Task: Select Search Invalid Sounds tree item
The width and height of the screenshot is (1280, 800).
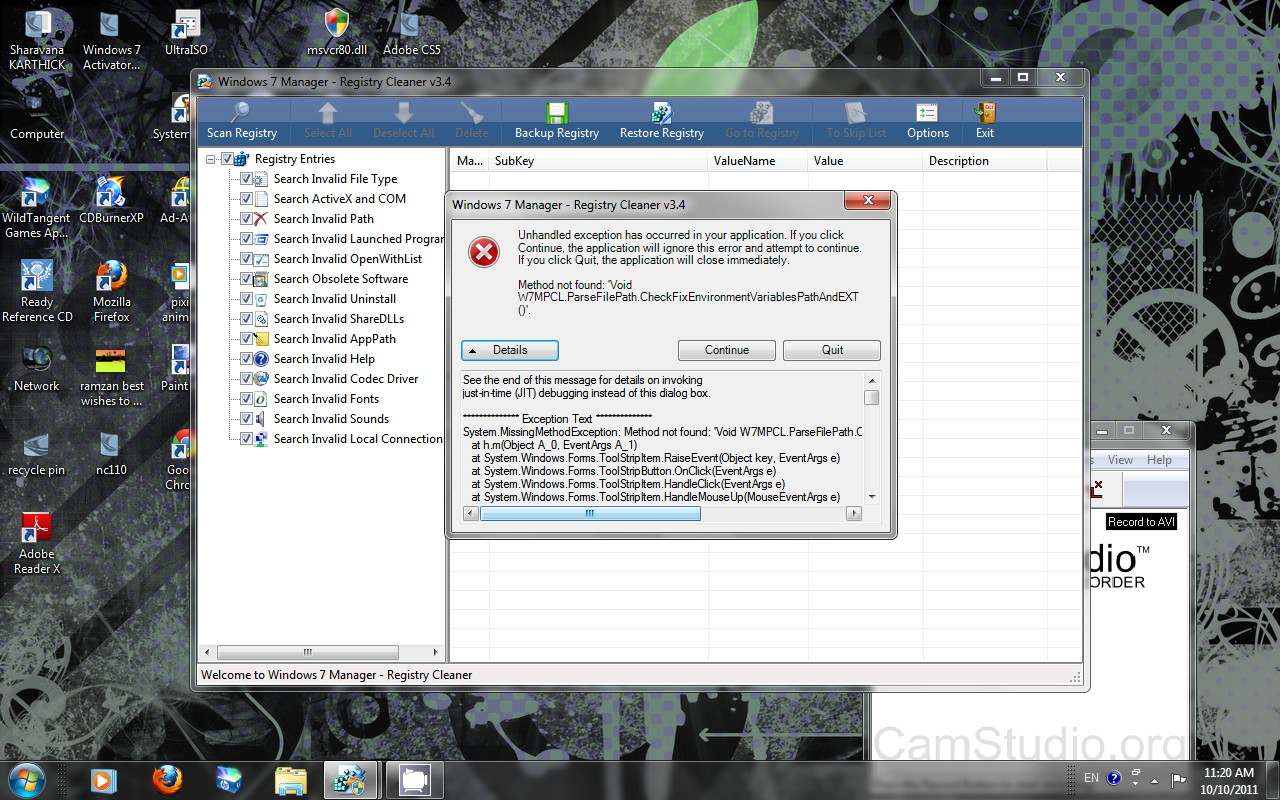Action: click(x=331, y=419)
